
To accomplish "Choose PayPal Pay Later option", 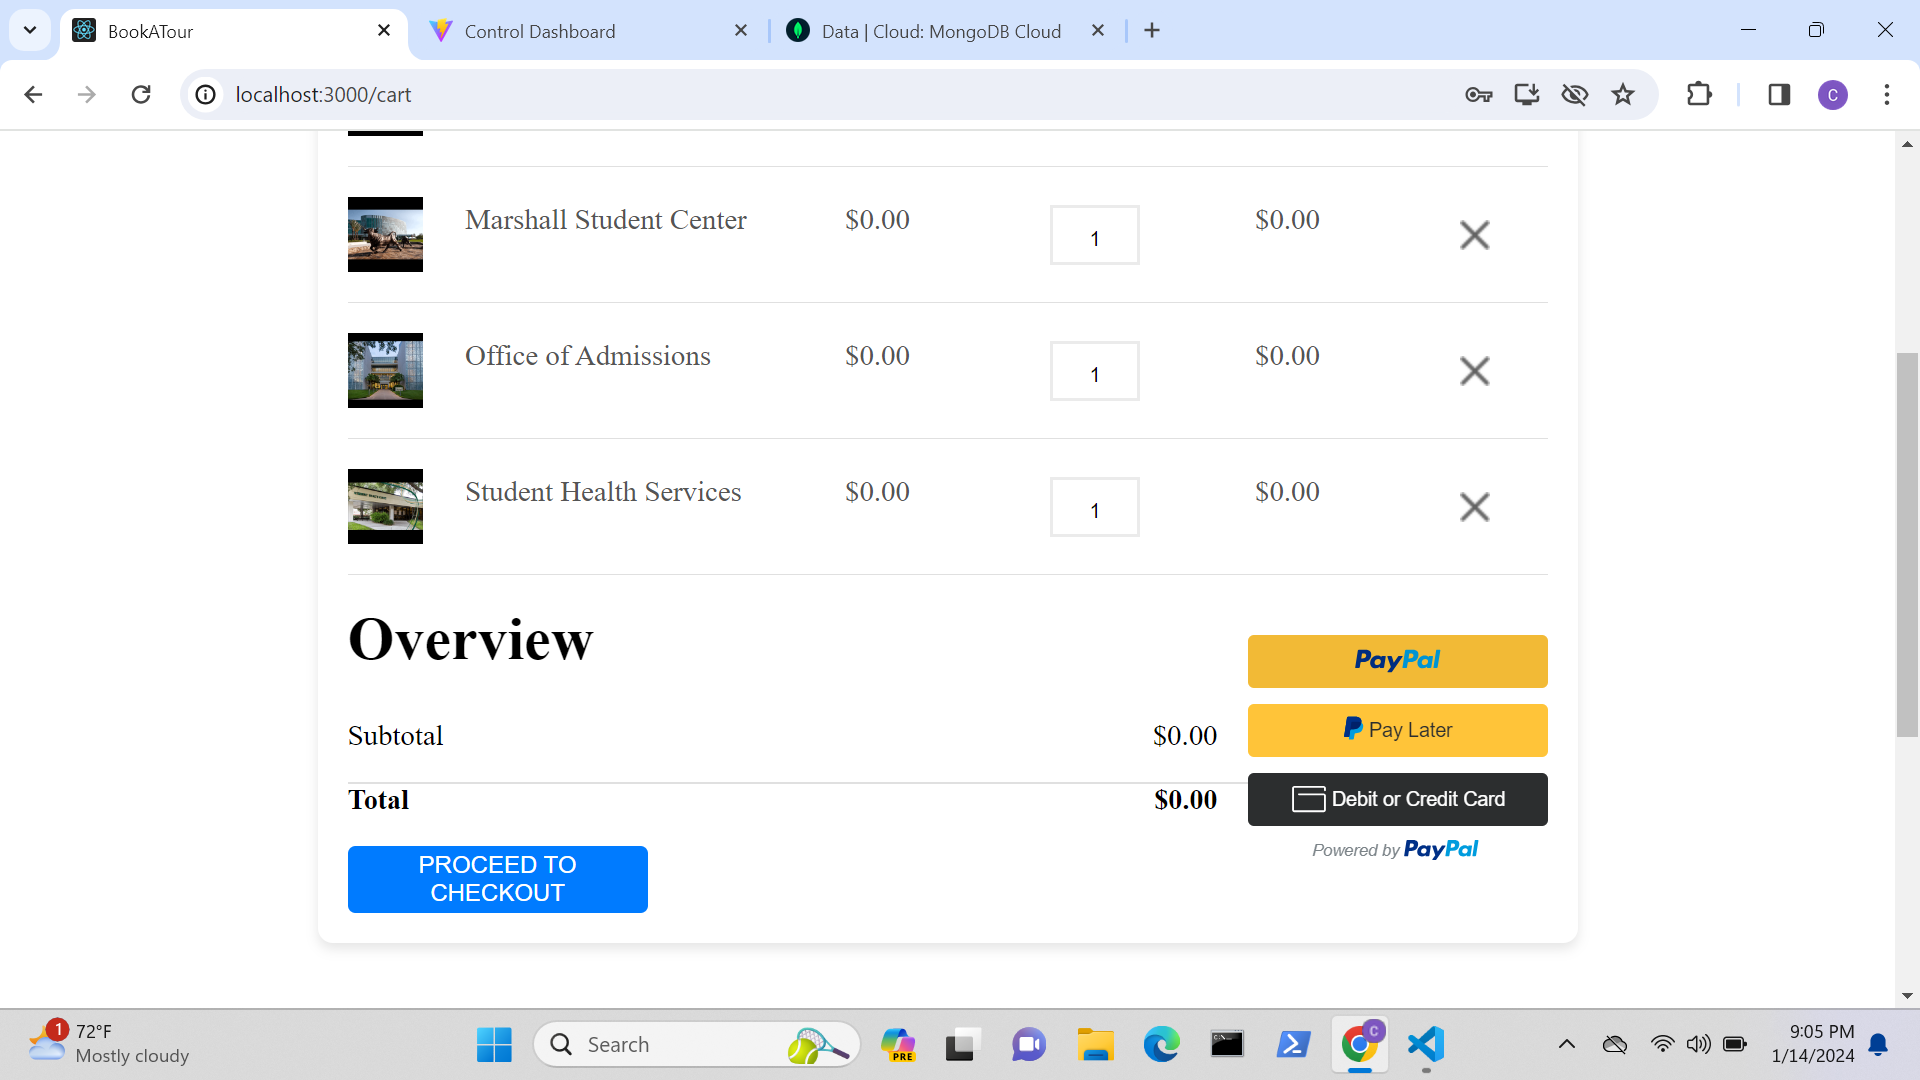I will tap(1397, 730).
